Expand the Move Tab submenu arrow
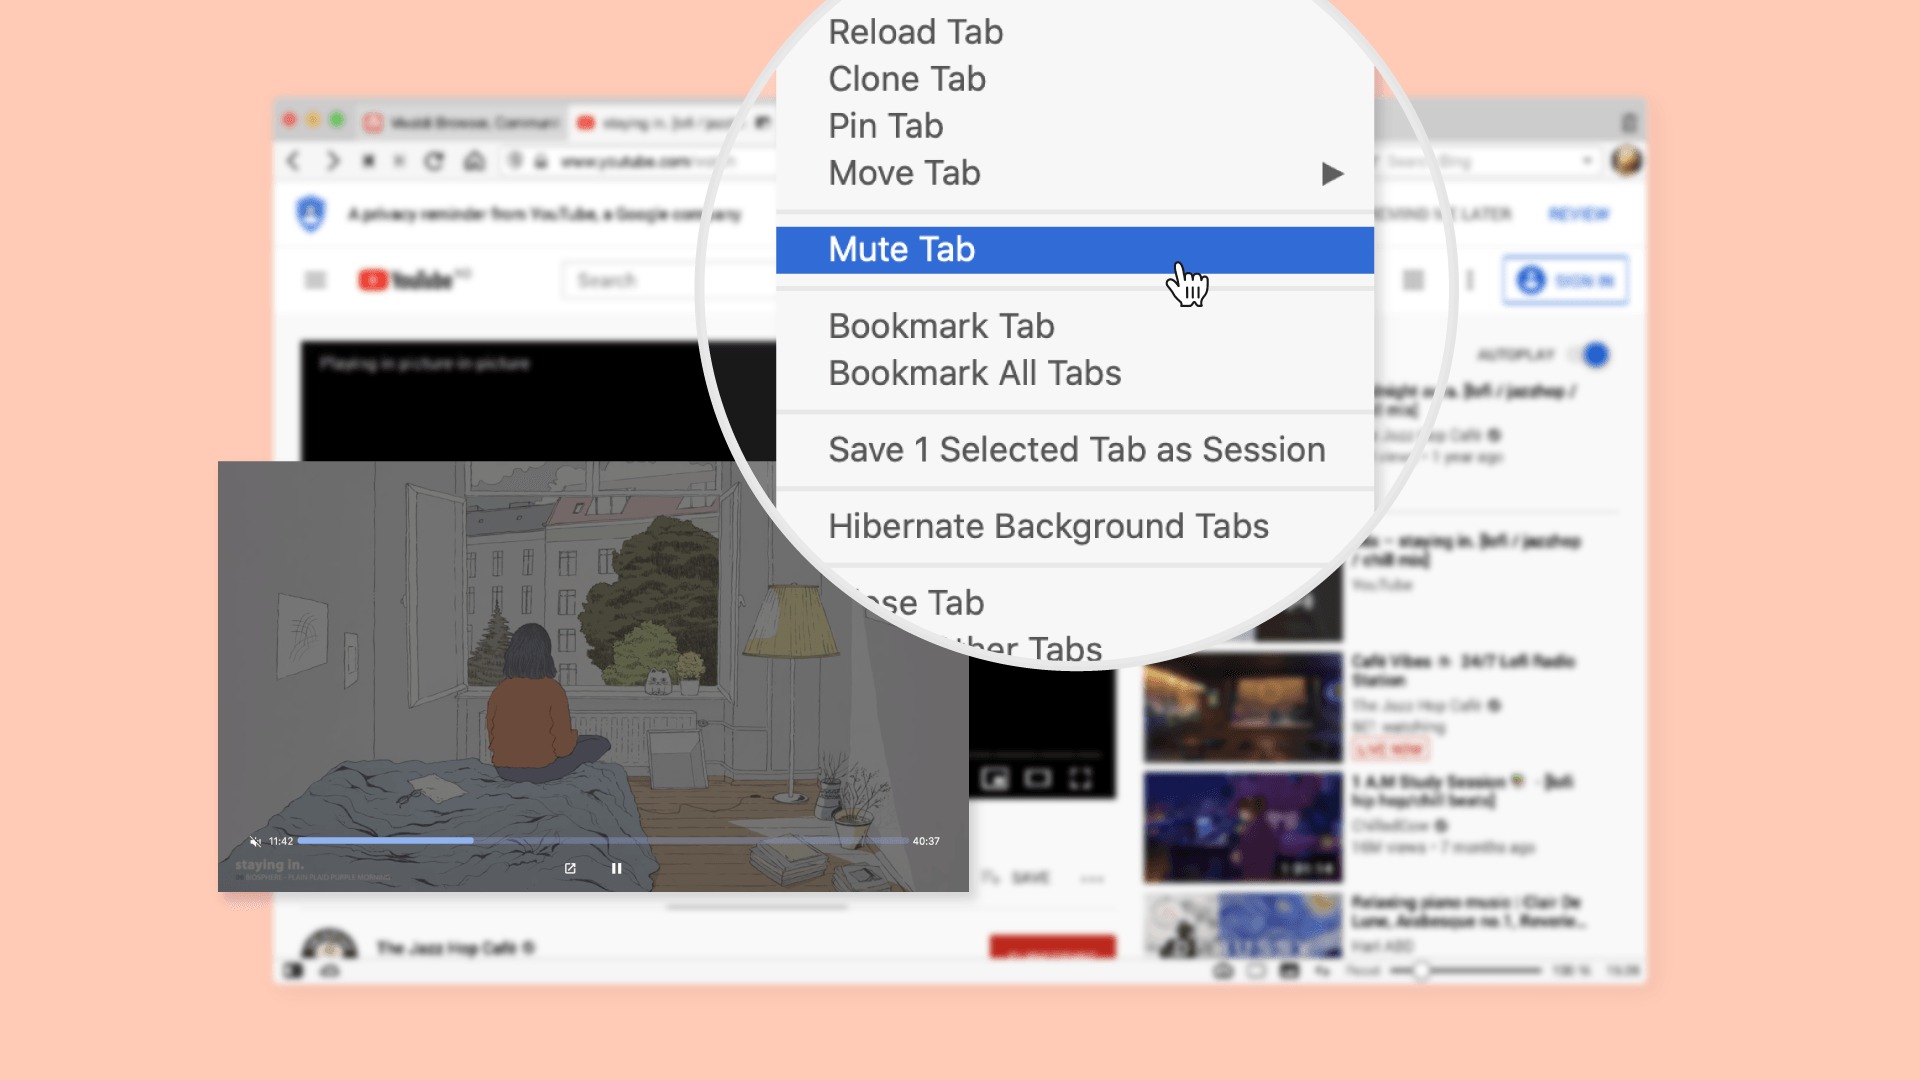Screen dimensions: 1920x1080 click(x=1331, y=174)
